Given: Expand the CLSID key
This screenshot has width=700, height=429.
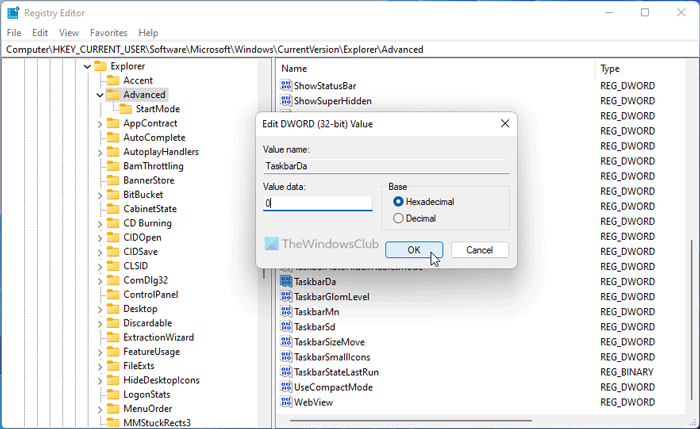Looking at the screenshot, I should point(100,267).
